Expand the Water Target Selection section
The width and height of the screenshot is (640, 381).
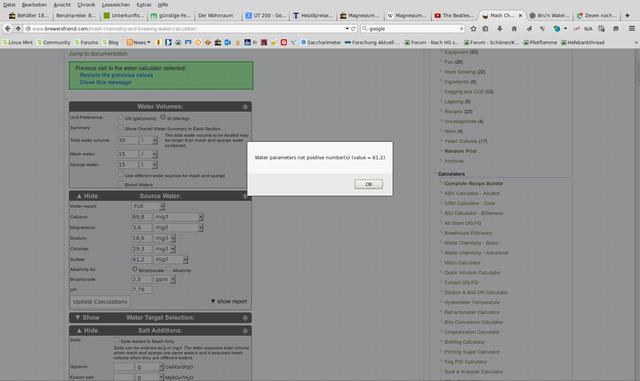(x=160, y=318)
